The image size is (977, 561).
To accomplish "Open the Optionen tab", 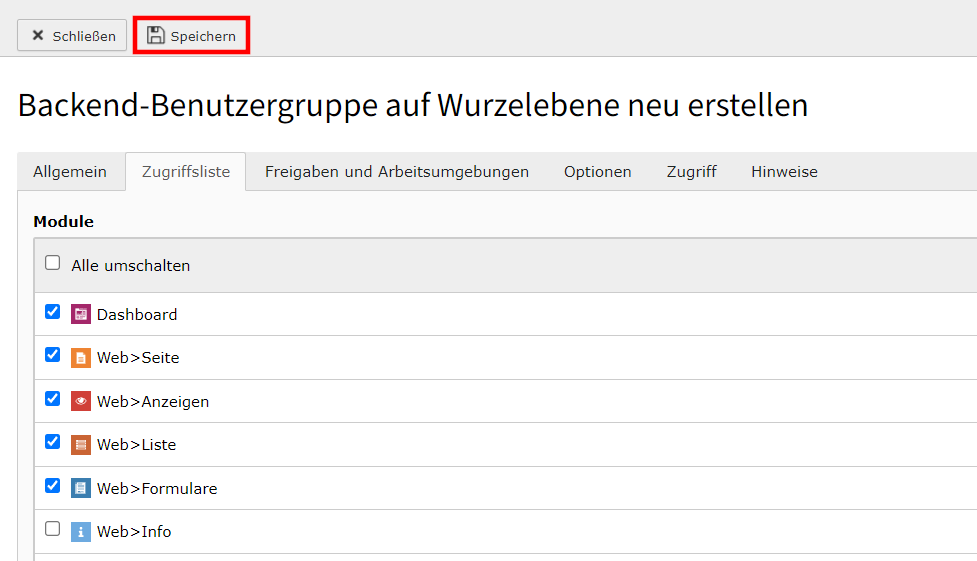I will point(598,171).
